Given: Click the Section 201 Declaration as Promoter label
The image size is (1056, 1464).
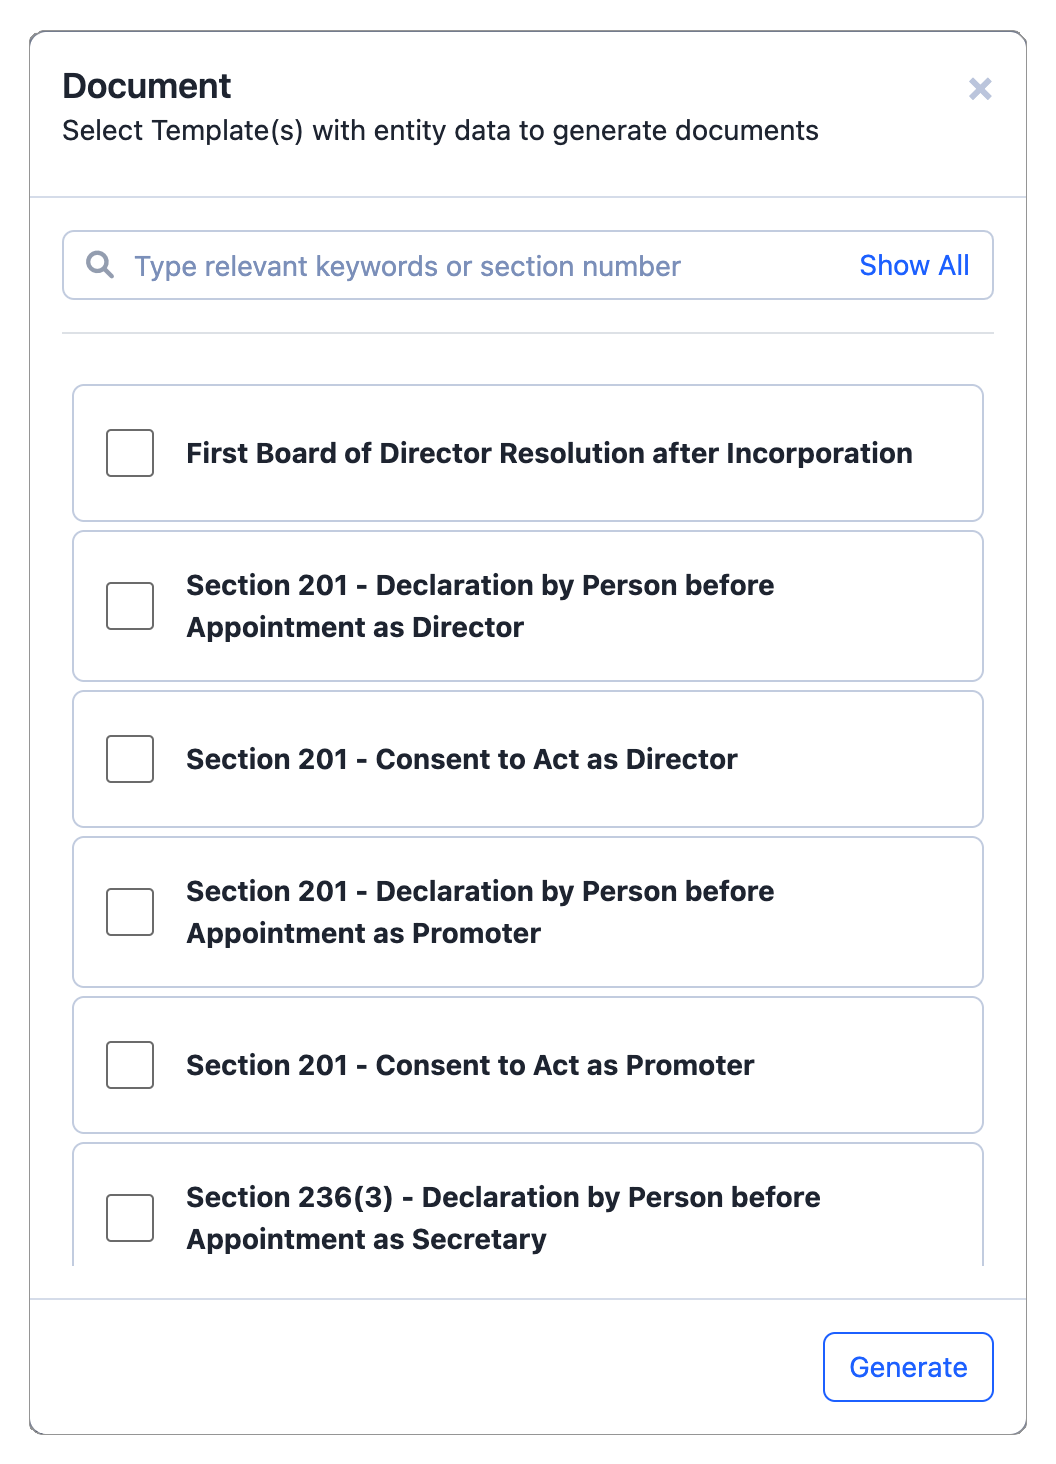Looking at the screenshot, I should (480, 912).
